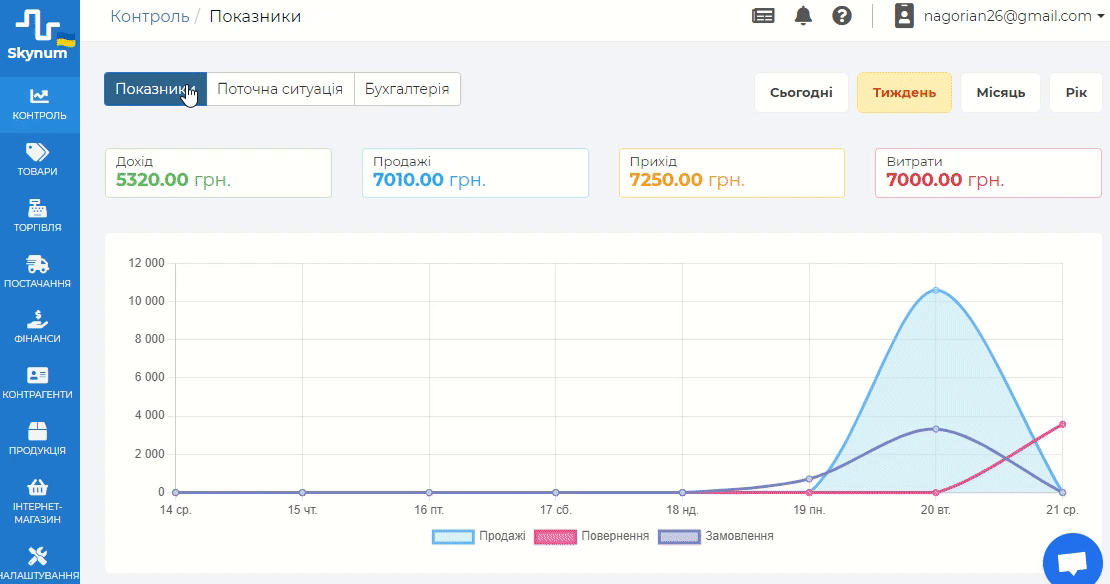
Task: Open the Контроль section in sidebar
Action: (40, 104)
